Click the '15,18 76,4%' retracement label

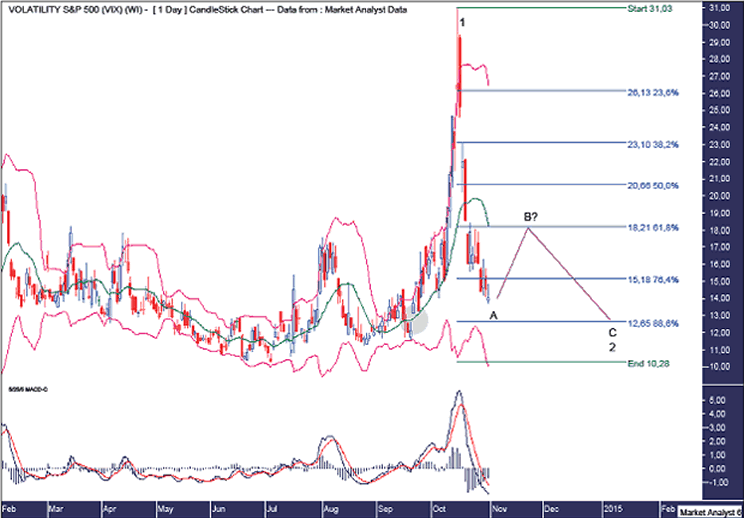653,280
